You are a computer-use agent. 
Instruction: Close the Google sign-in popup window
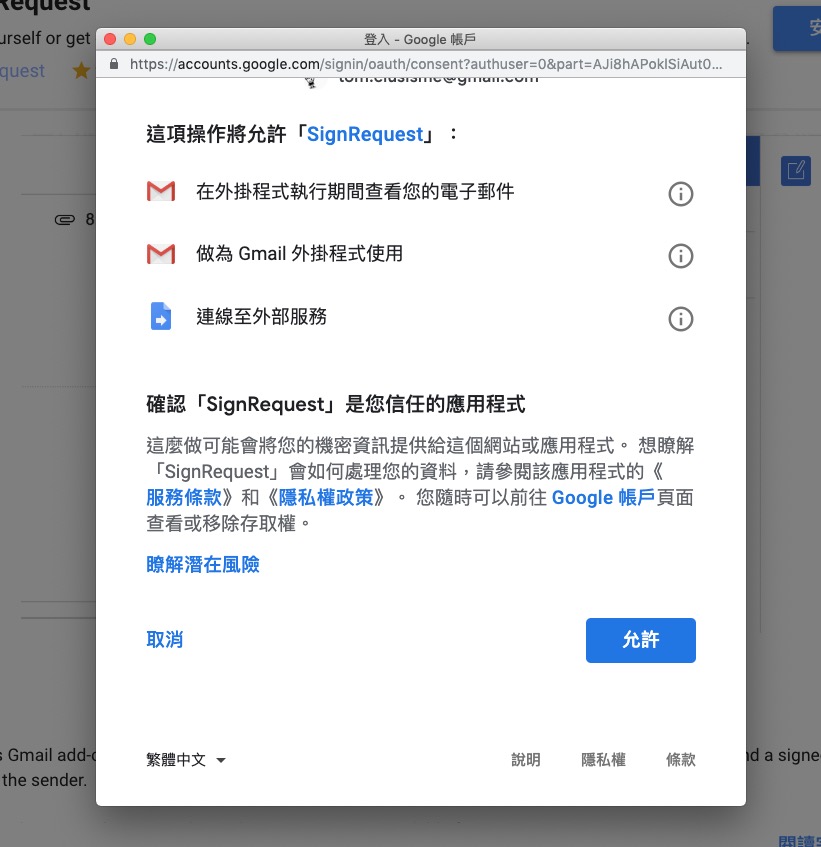point(110,39)
